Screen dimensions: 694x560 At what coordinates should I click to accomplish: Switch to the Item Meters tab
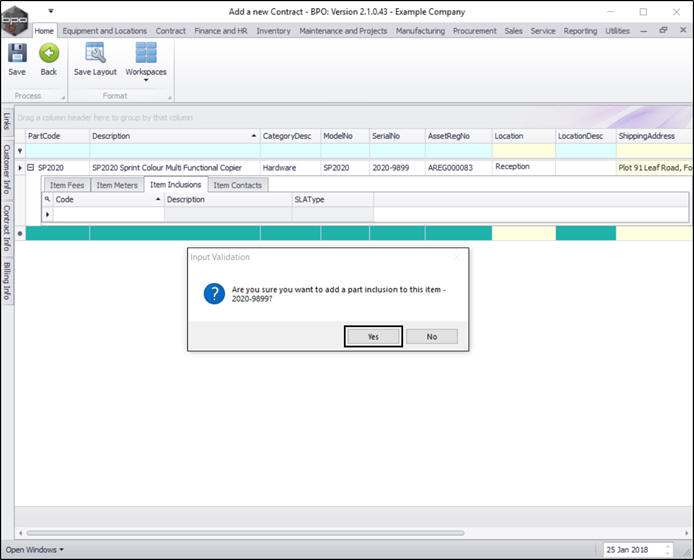(x=117, y=185)
